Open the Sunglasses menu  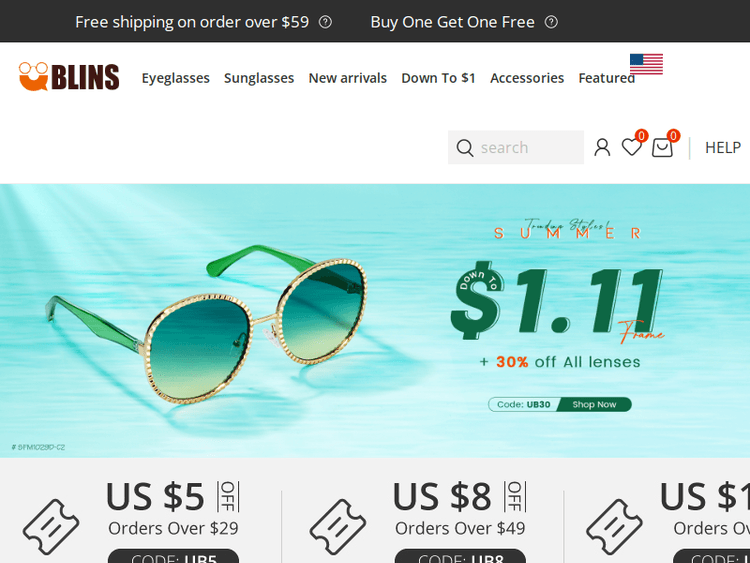coord(259,78)
